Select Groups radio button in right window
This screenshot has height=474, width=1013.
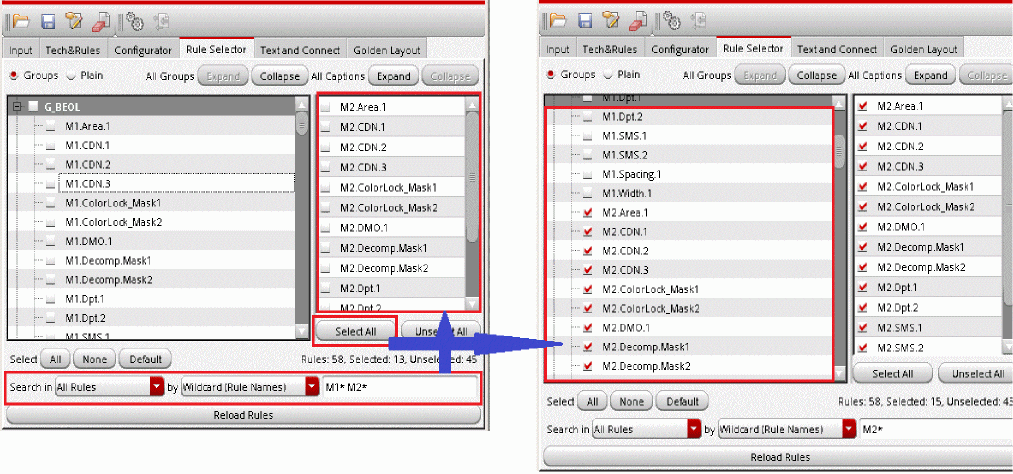550,75
